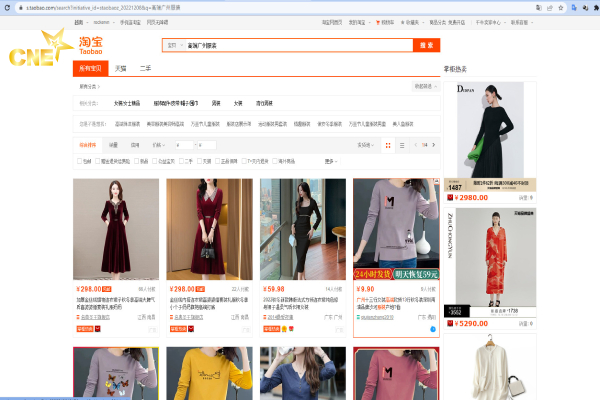Reload the page with browser refresh icon
Image resolution: width=600 pixels, height=400 pixels.
7,8
